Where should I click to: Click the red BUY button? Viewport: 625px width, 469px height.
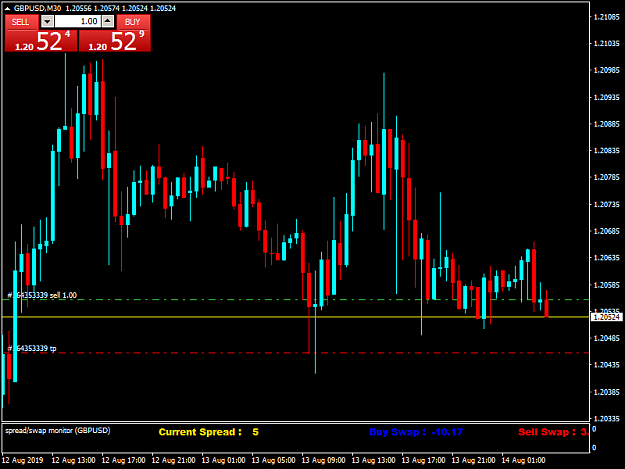coord(133,22)
